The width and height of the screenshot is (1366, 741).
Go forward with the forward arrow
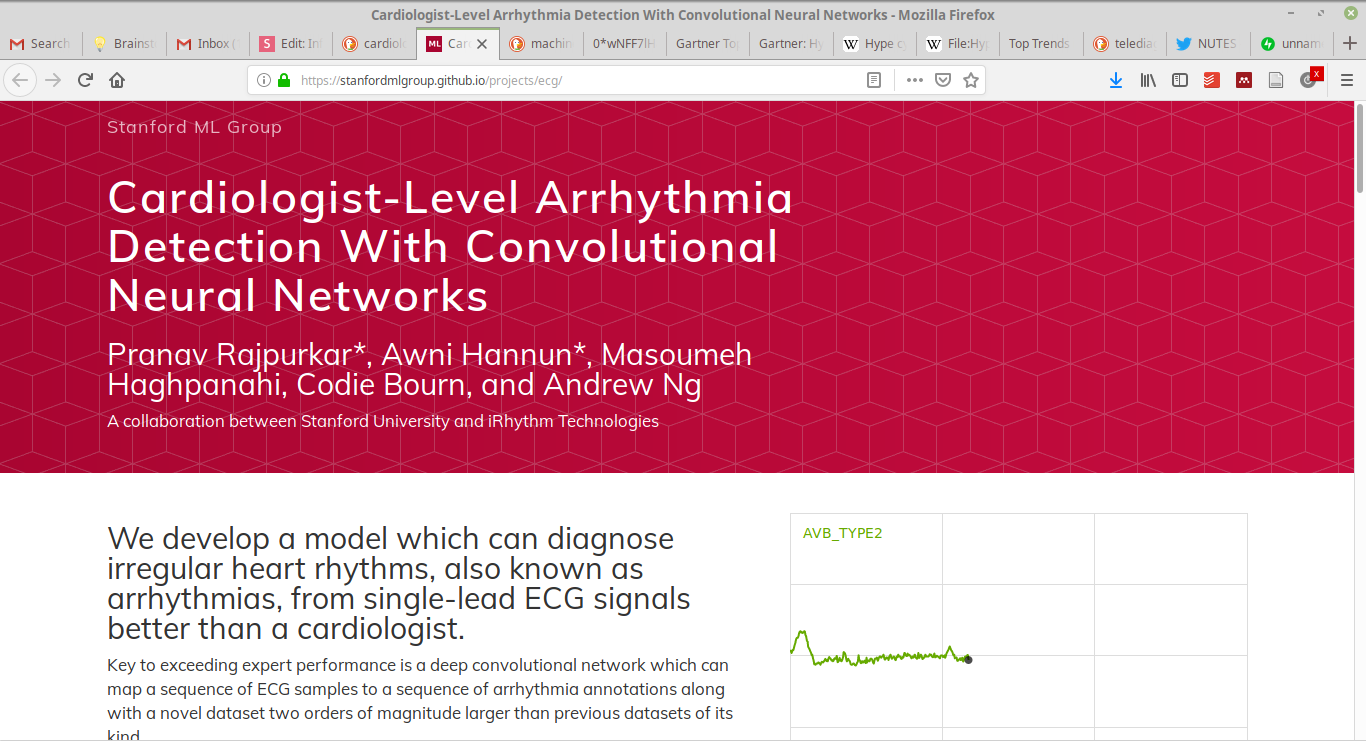(53, 80)
